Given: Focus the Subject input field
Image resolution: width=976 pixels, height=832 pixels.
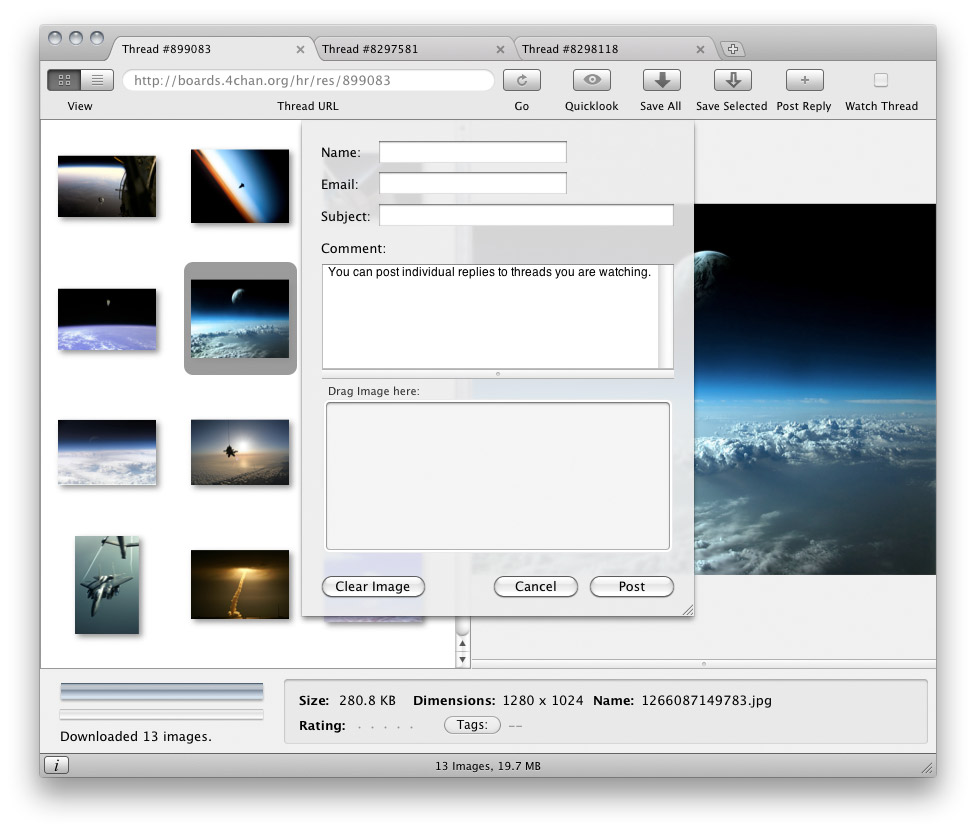Looking at the screenshot, I should [x=526, y=215].
